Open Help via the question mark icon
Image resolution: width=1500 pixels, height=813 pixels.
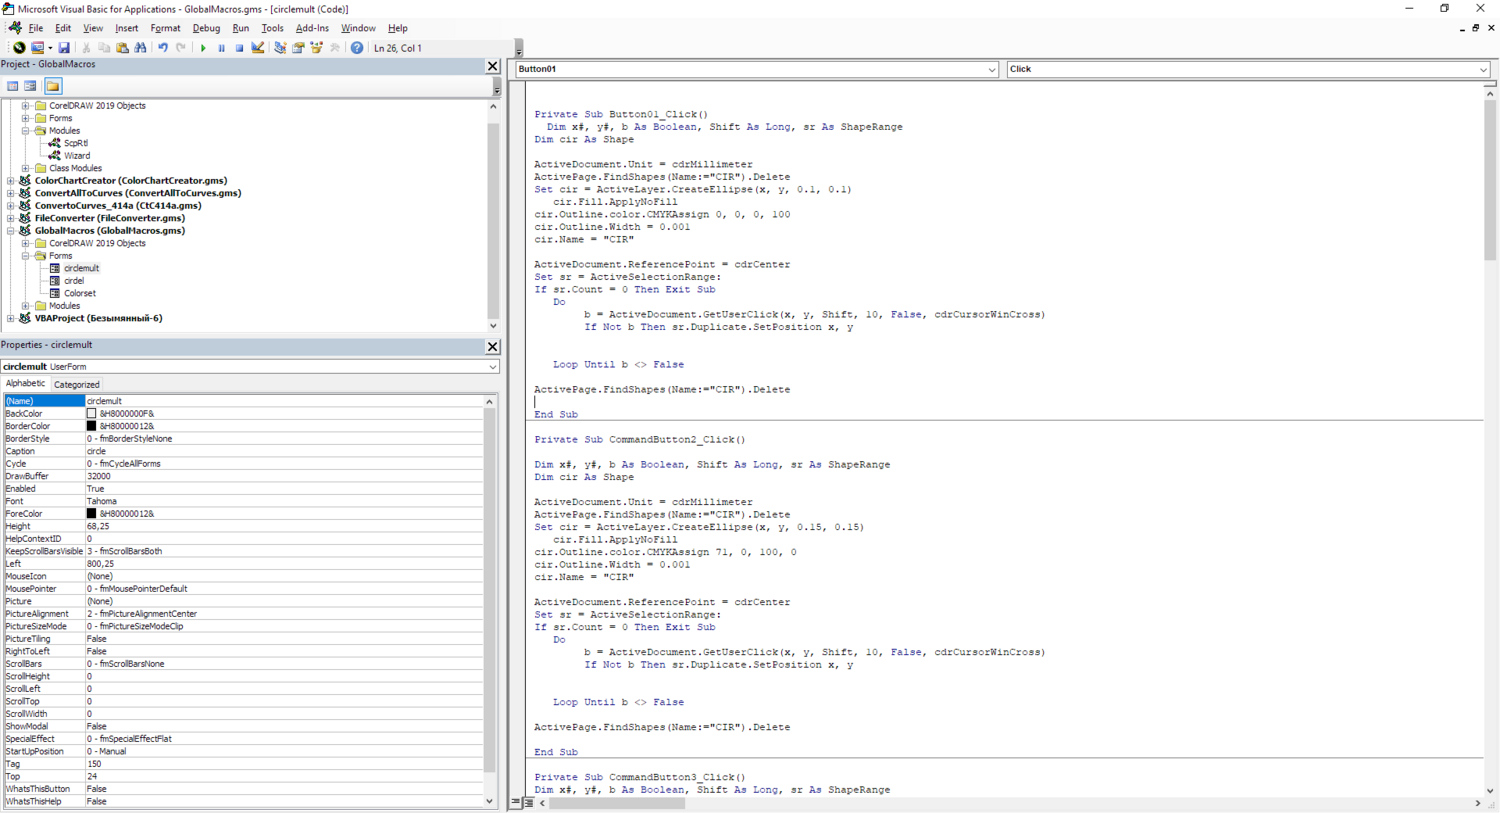point(357,48)
